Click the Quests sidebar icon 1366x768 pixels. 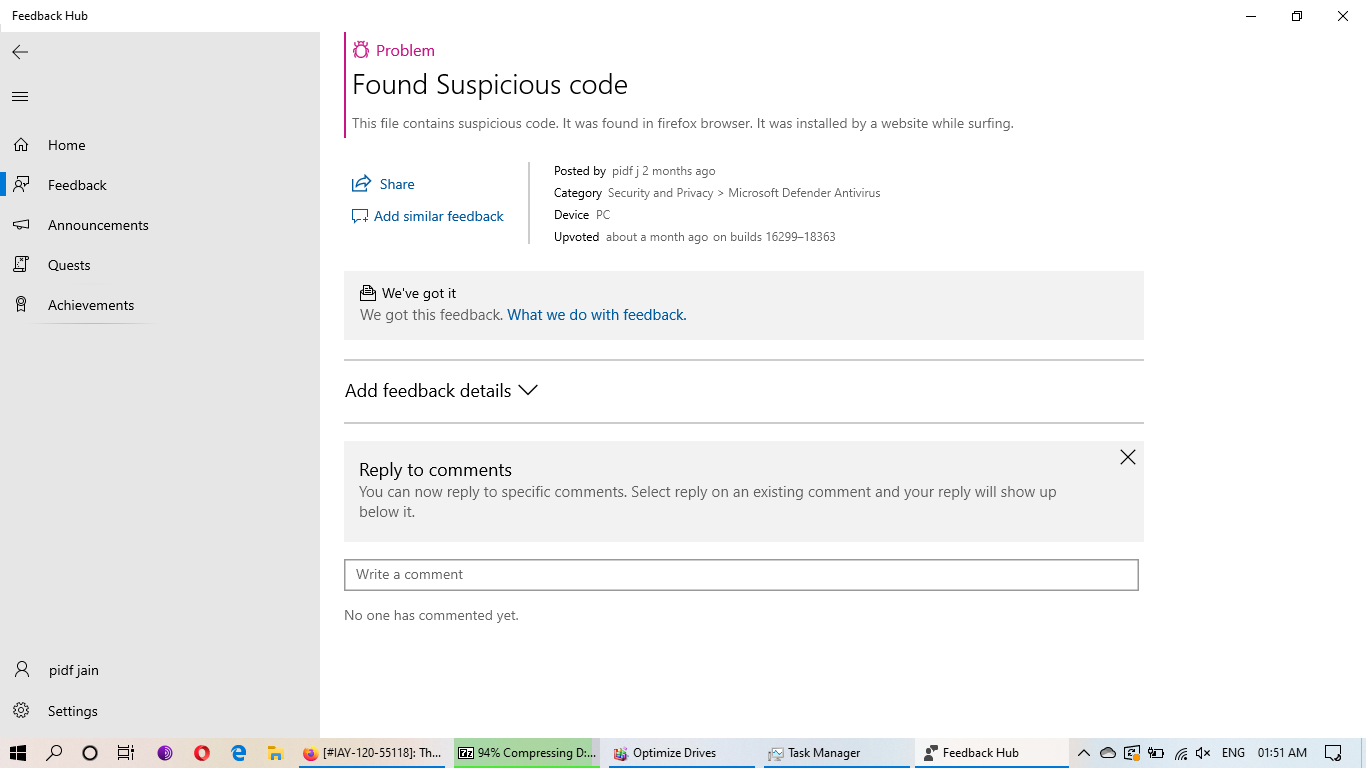[21, 265]
